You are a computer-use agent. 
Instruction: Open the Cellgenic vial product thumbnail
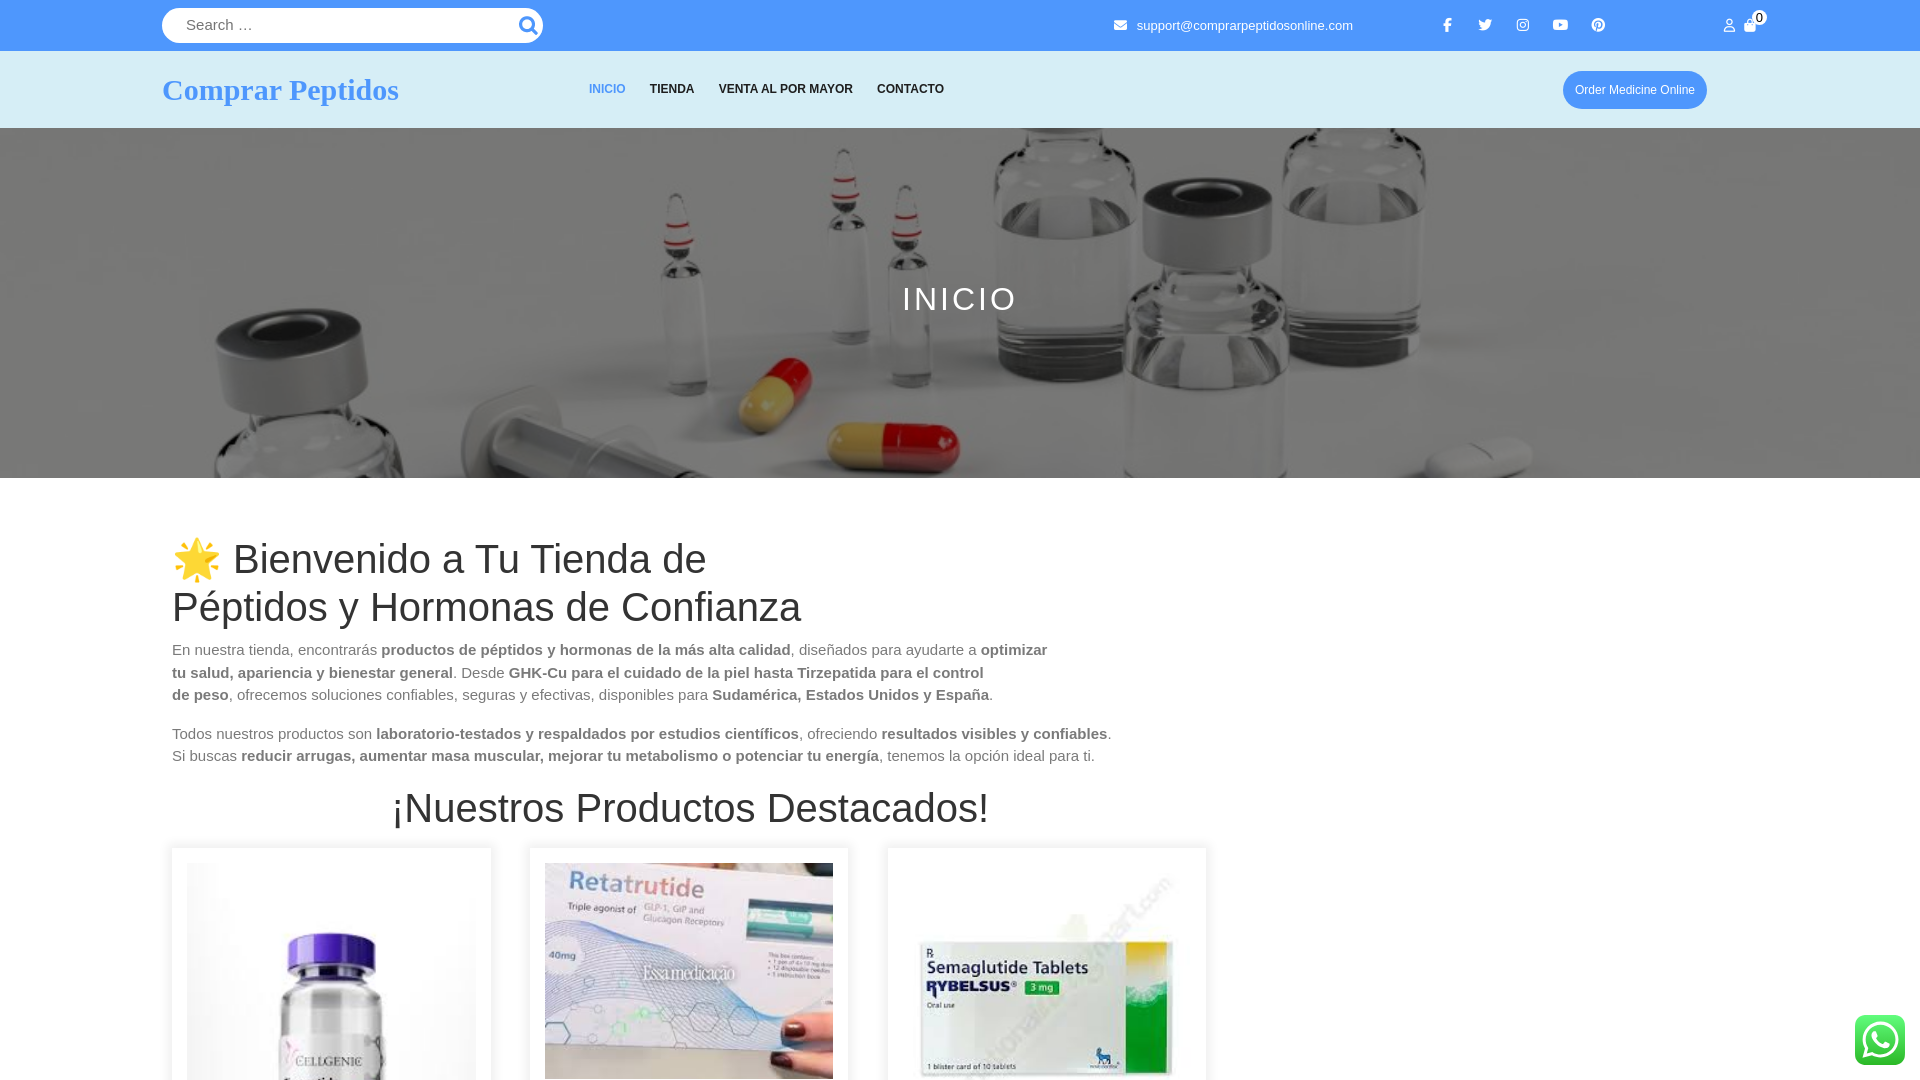(x=331, y=971)
